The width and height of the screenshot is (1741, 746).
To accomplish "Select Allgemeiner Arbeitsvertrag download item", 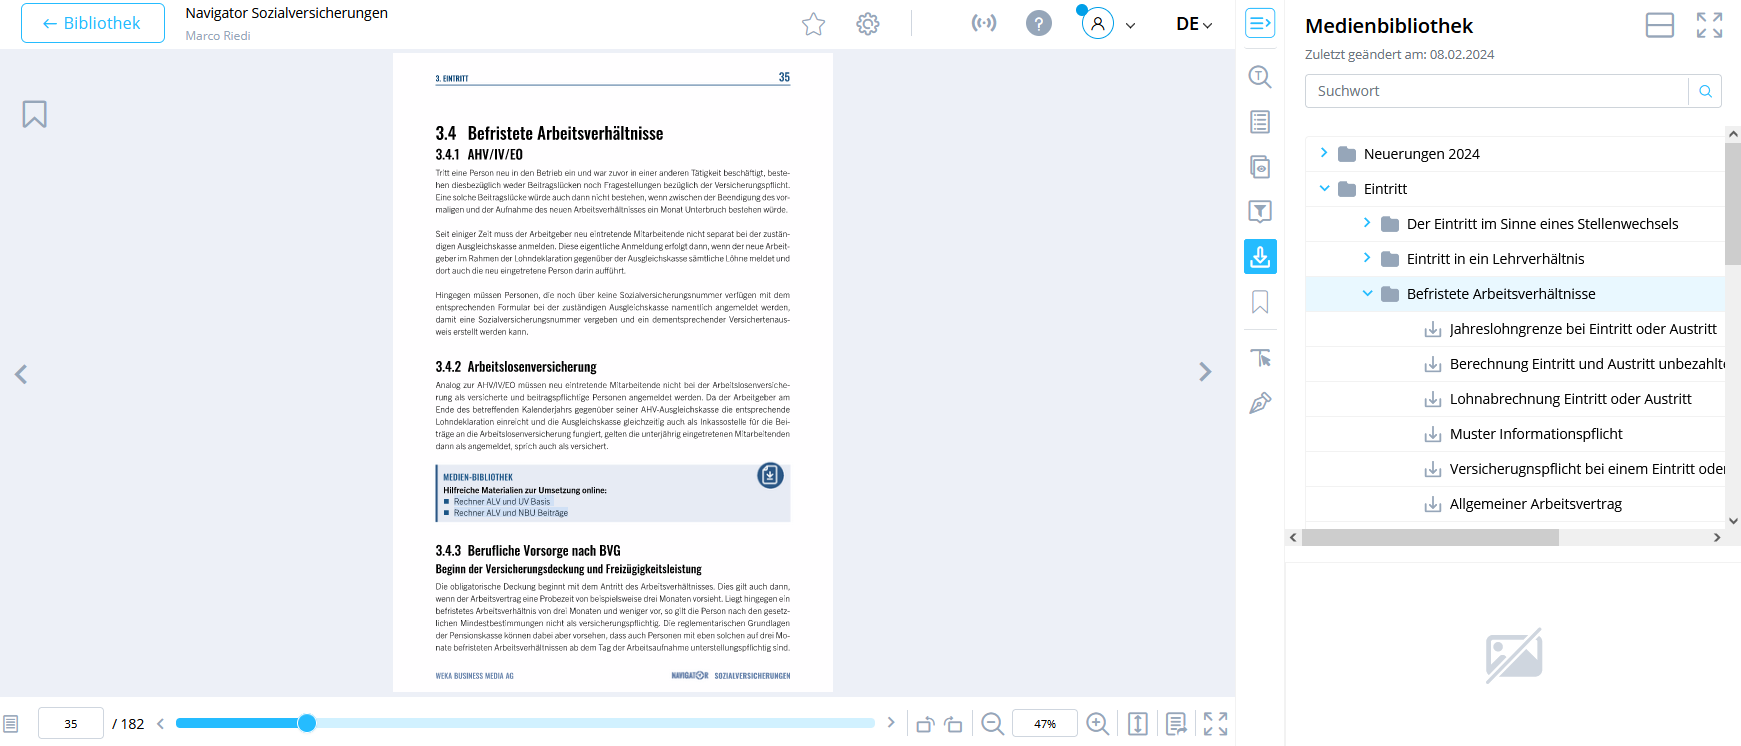I will point(1535,504).
